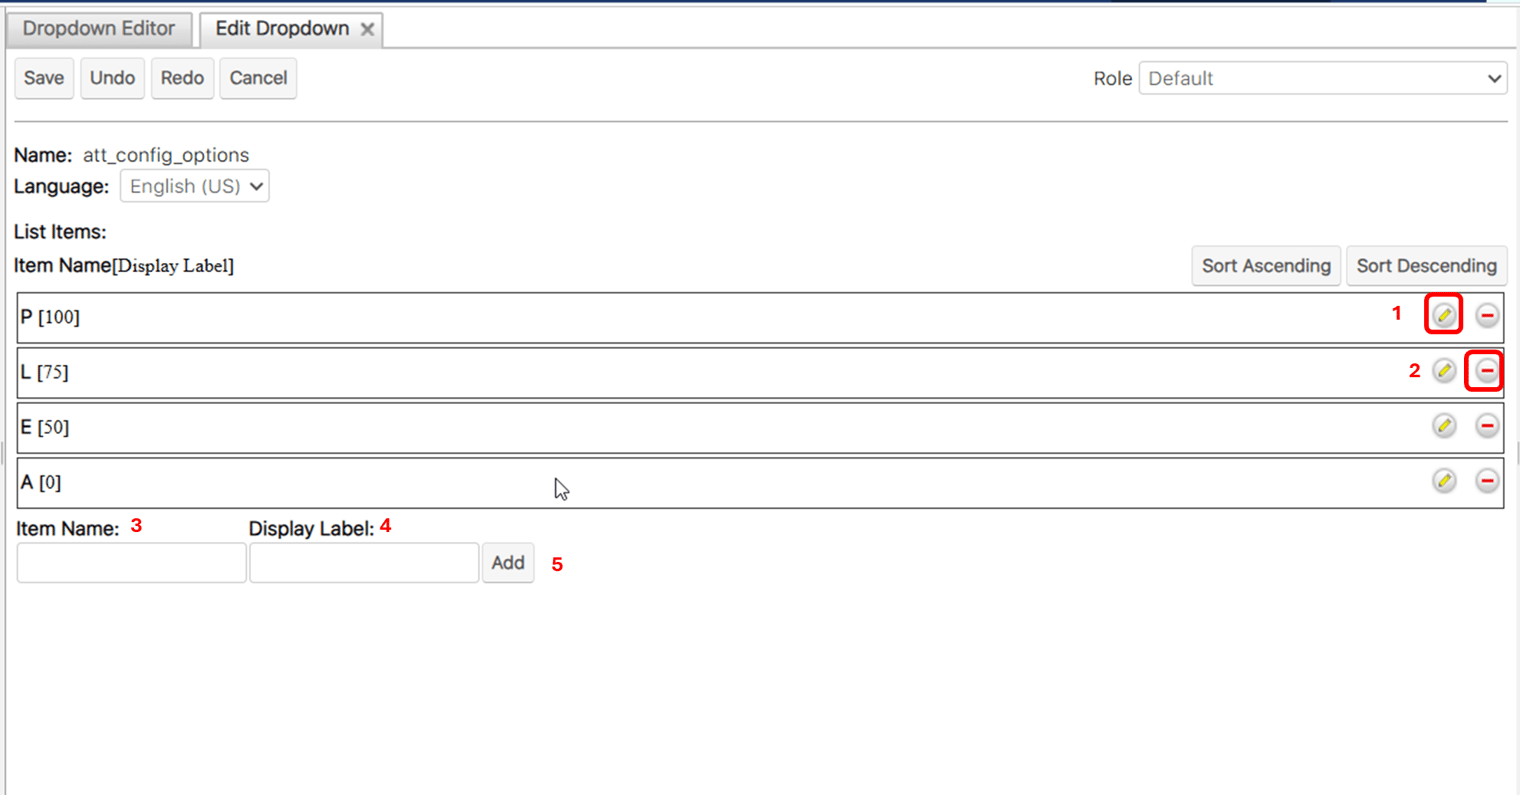Remove the E [50] list item

click(1487, 426)
